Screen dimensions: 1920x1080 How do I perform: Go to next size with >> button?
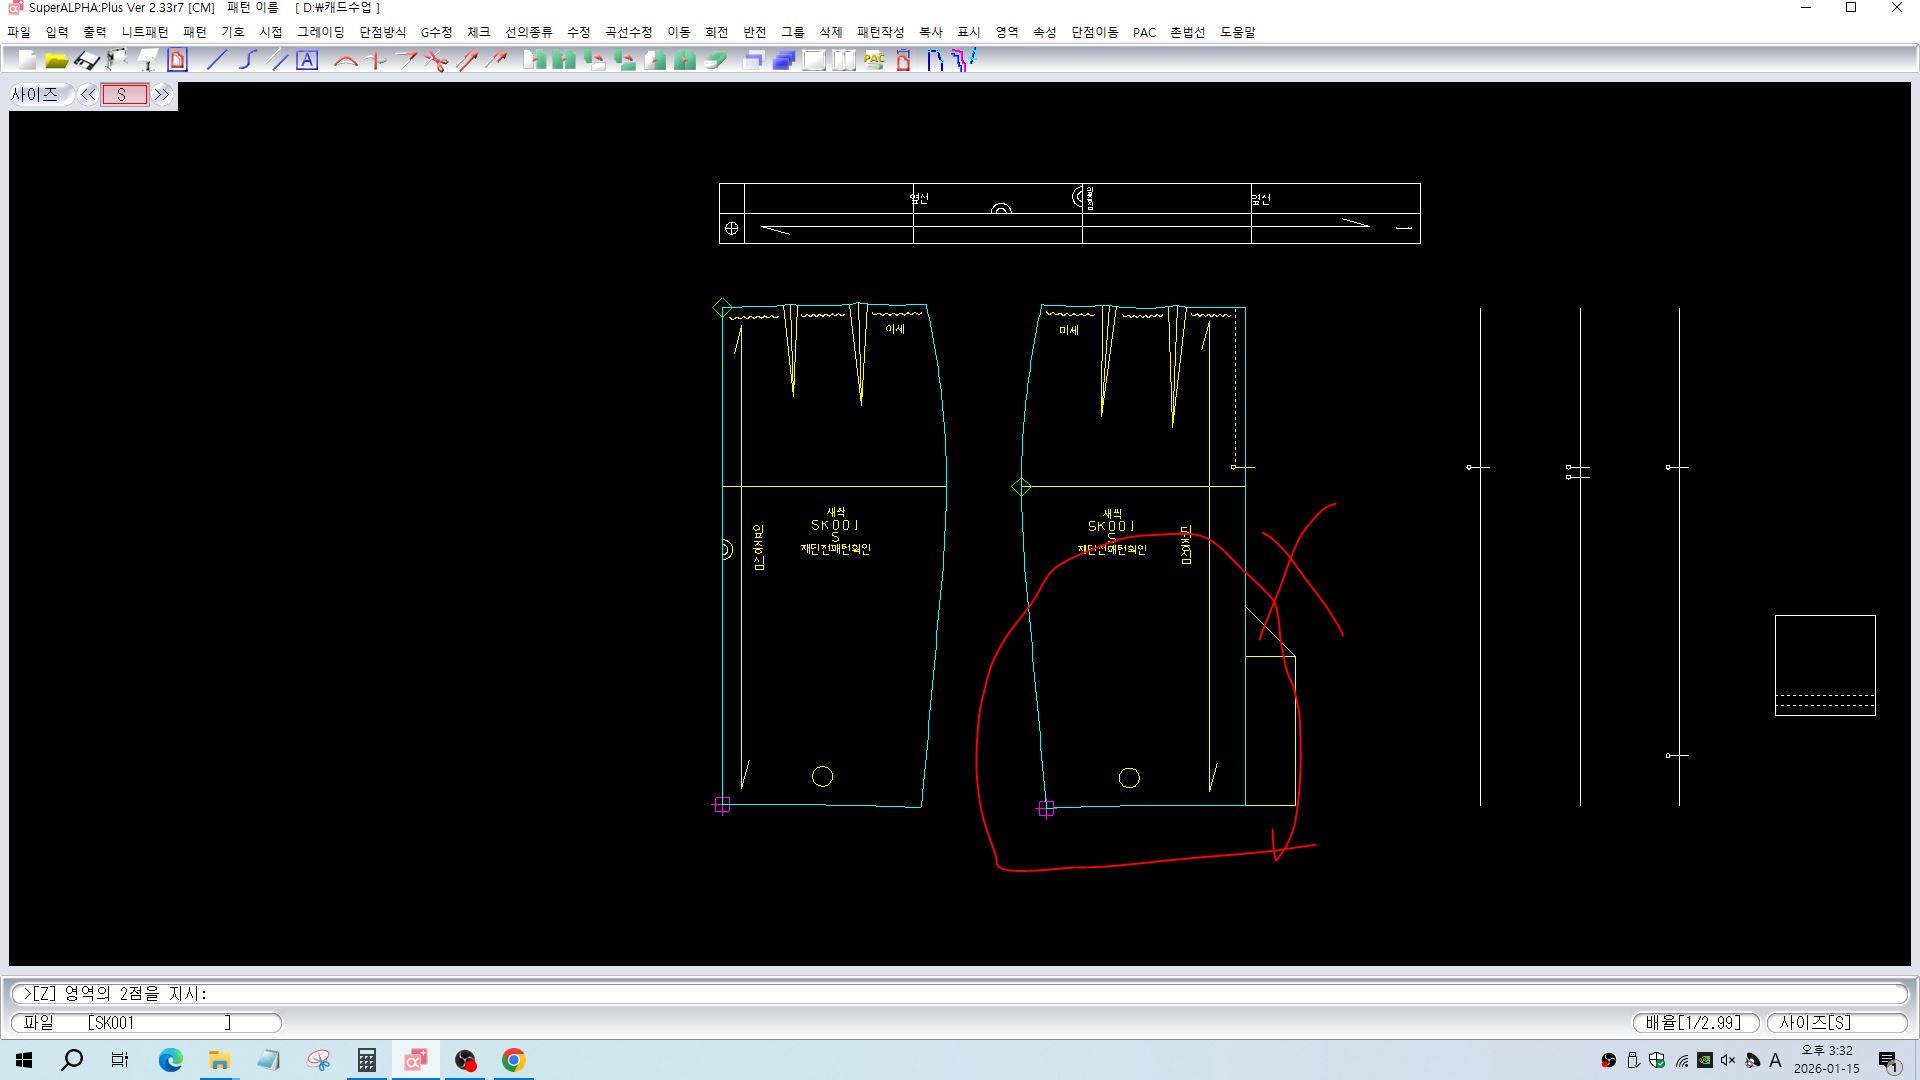(162, 95)
